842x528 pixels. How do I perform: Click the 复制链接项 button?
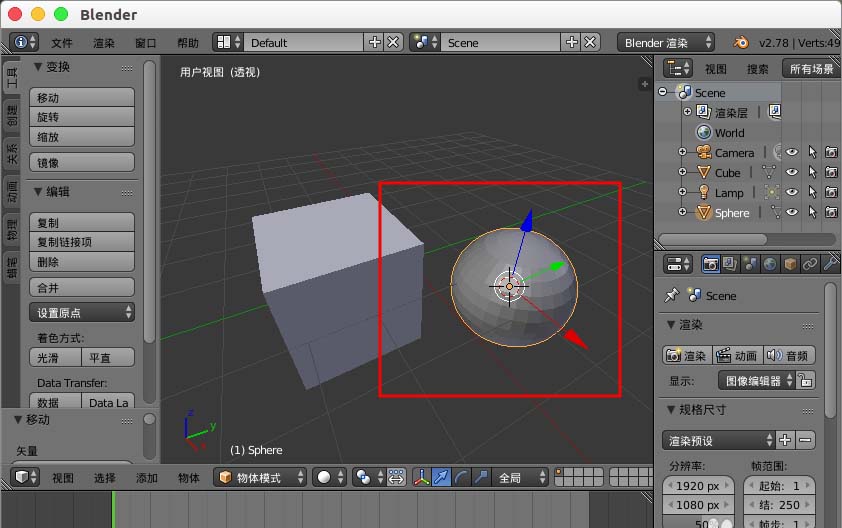82,242
